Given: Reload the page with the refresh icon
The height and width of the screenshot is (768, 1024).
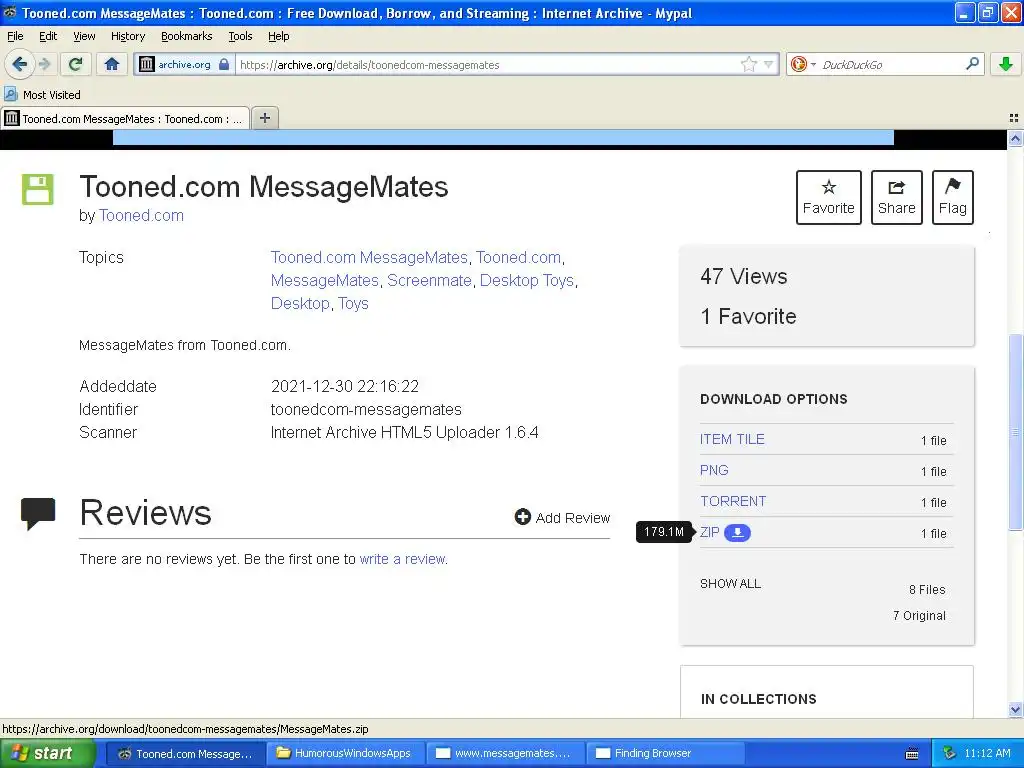Looking at the screenshot, I should tap(76, 64).
